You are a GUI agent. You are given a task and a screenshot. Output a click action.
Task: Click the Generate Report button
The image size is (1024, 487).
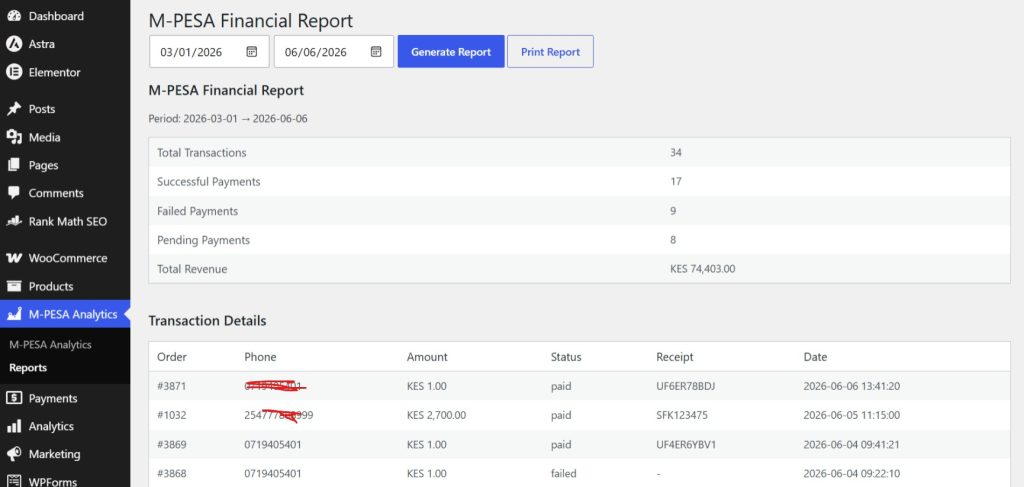tap(451, 52)
